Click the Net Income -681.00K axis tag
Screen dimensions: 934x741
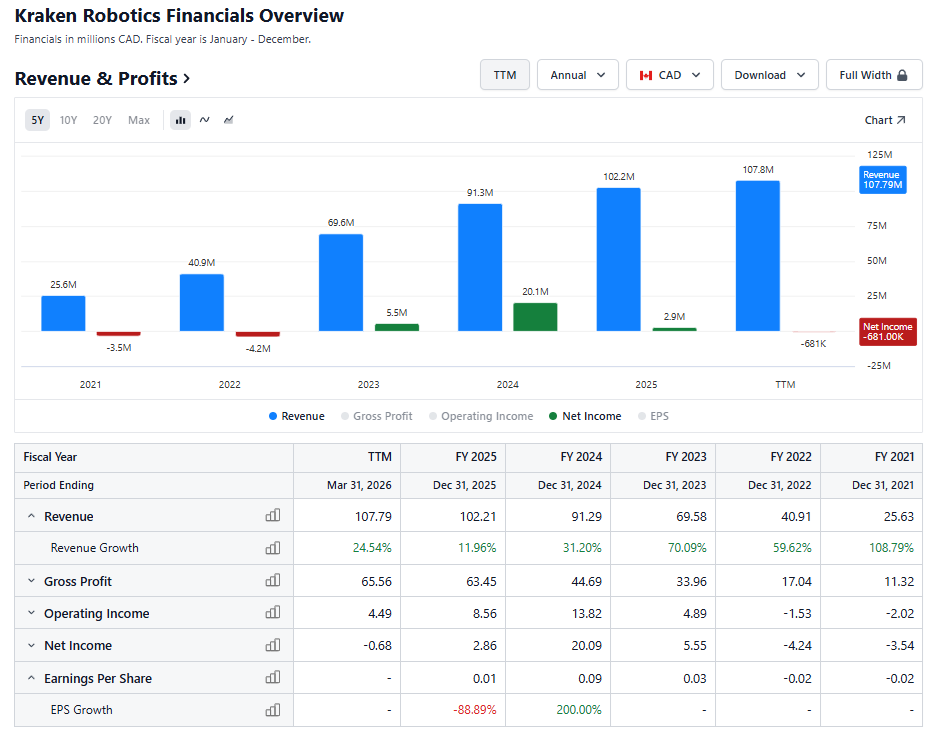[x=888, y=332]
